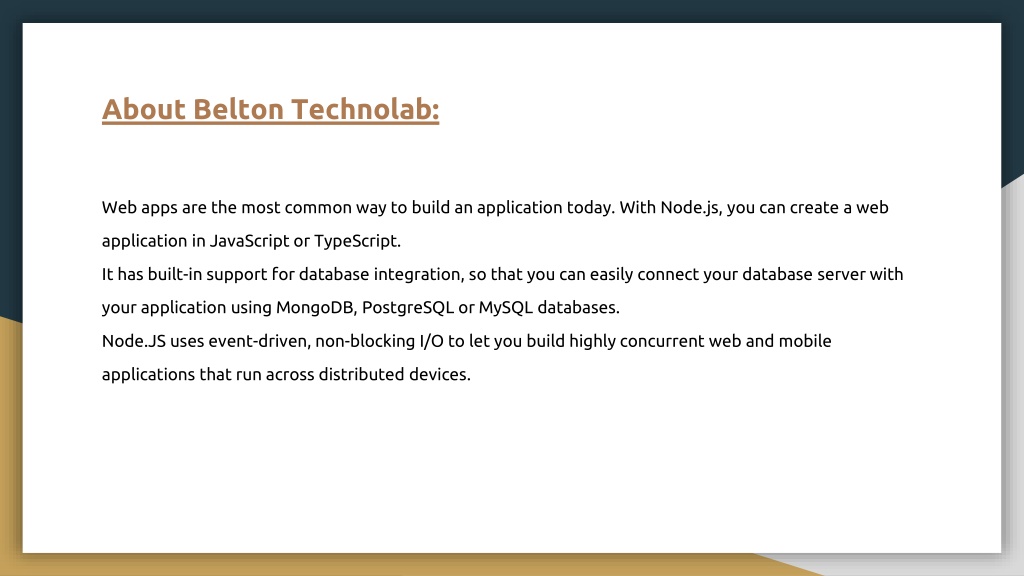
Task: Select the word JavaScript
Action: (x=249, y=241)
